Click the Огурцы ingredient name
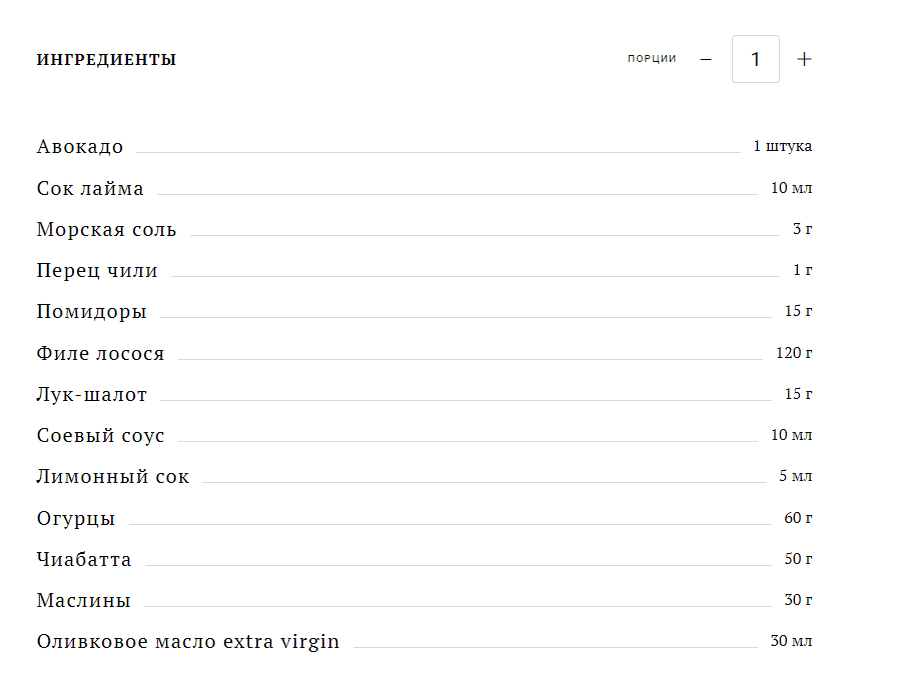 click(76, 519)
